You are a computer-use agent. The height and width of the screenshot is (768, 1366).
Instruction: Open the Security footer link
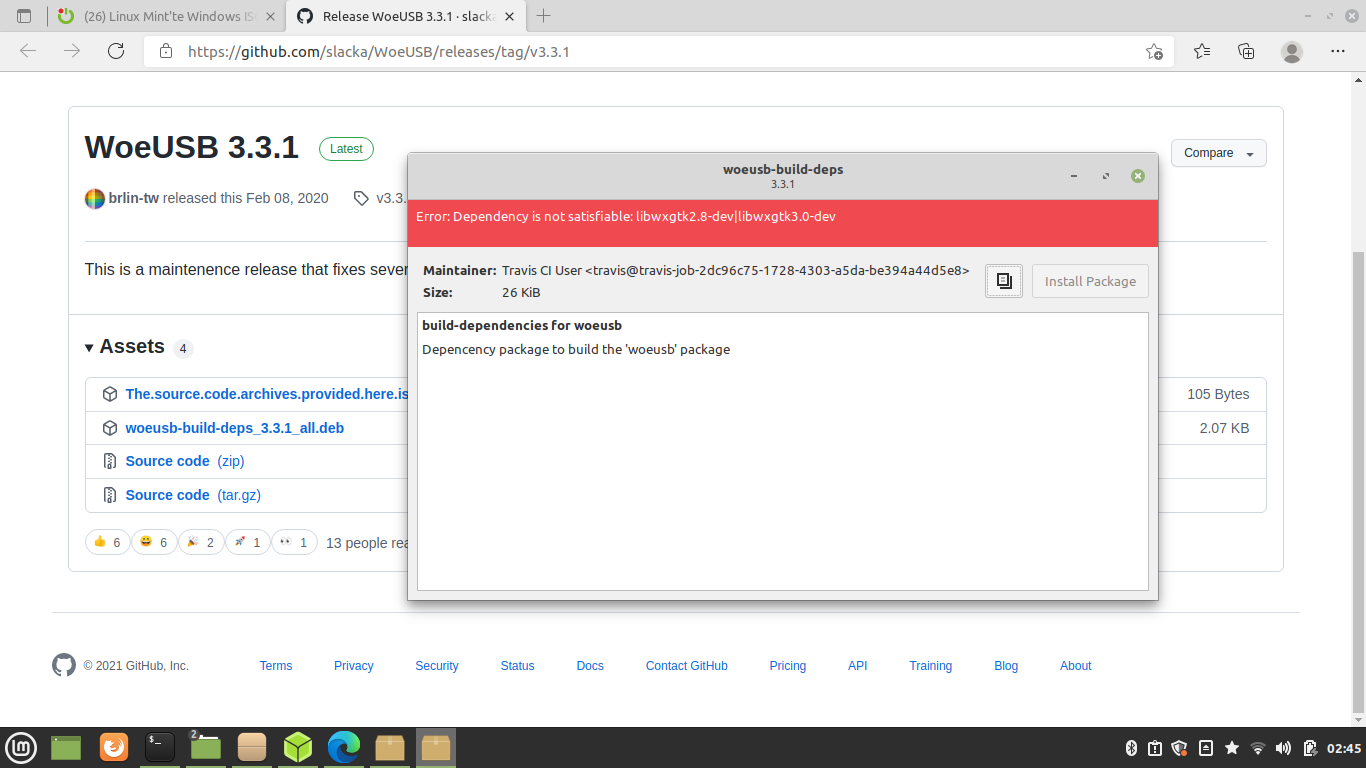pos(437,666)
